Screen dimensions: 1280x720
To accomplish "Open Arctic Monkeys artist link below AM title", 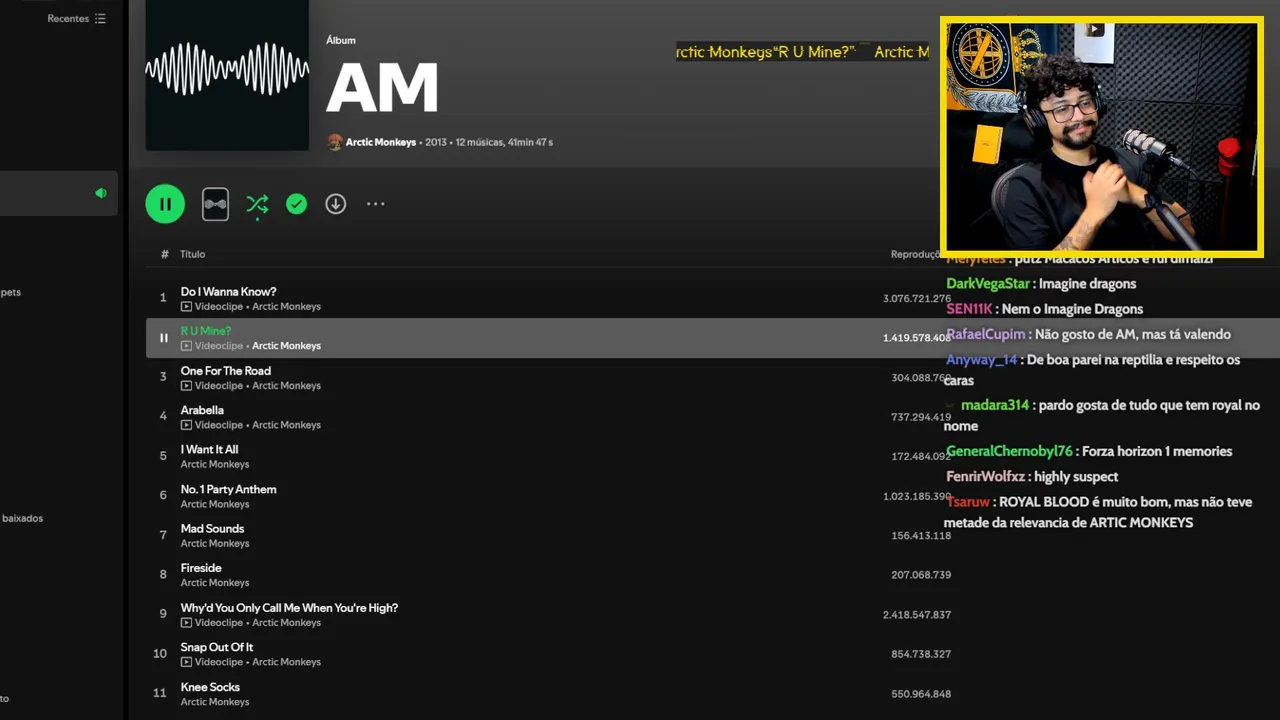I will click(381, 142).
